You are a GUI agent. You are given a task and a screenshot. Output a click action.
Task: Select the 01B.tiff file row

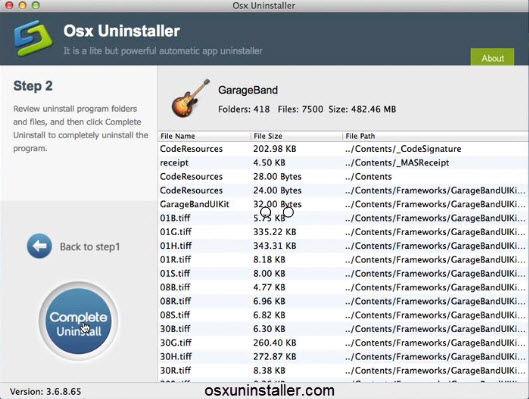[x=343, y=218]
